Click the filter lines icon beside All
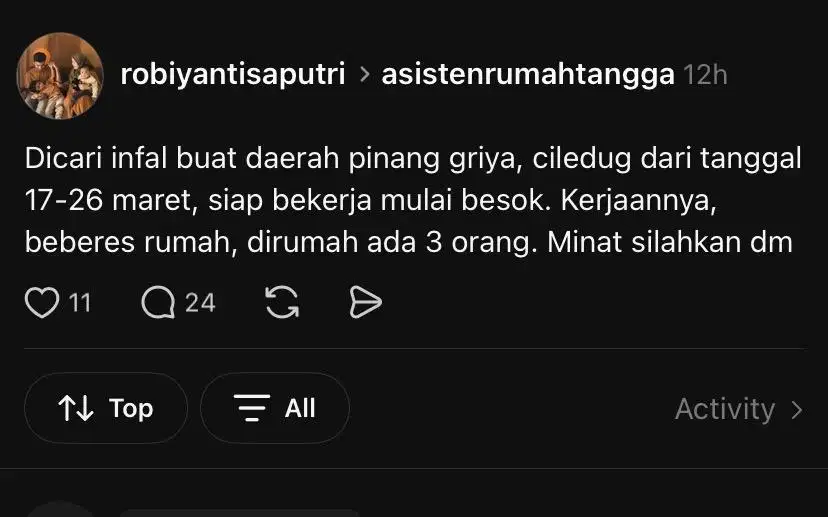The height and width of the screenshot is (517, 828). tap(252, 408)
